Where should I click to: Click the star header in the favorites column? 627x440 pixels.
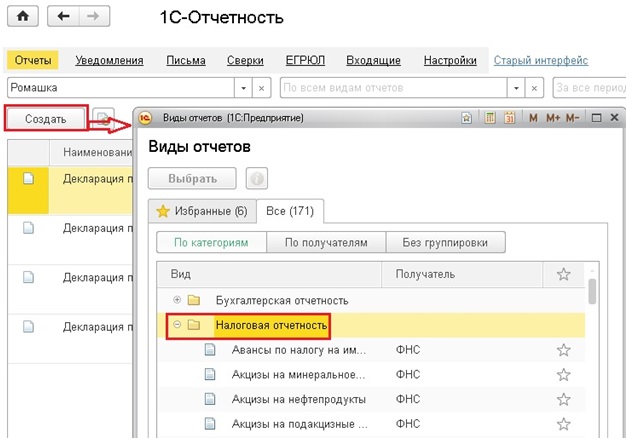[563, 274]
